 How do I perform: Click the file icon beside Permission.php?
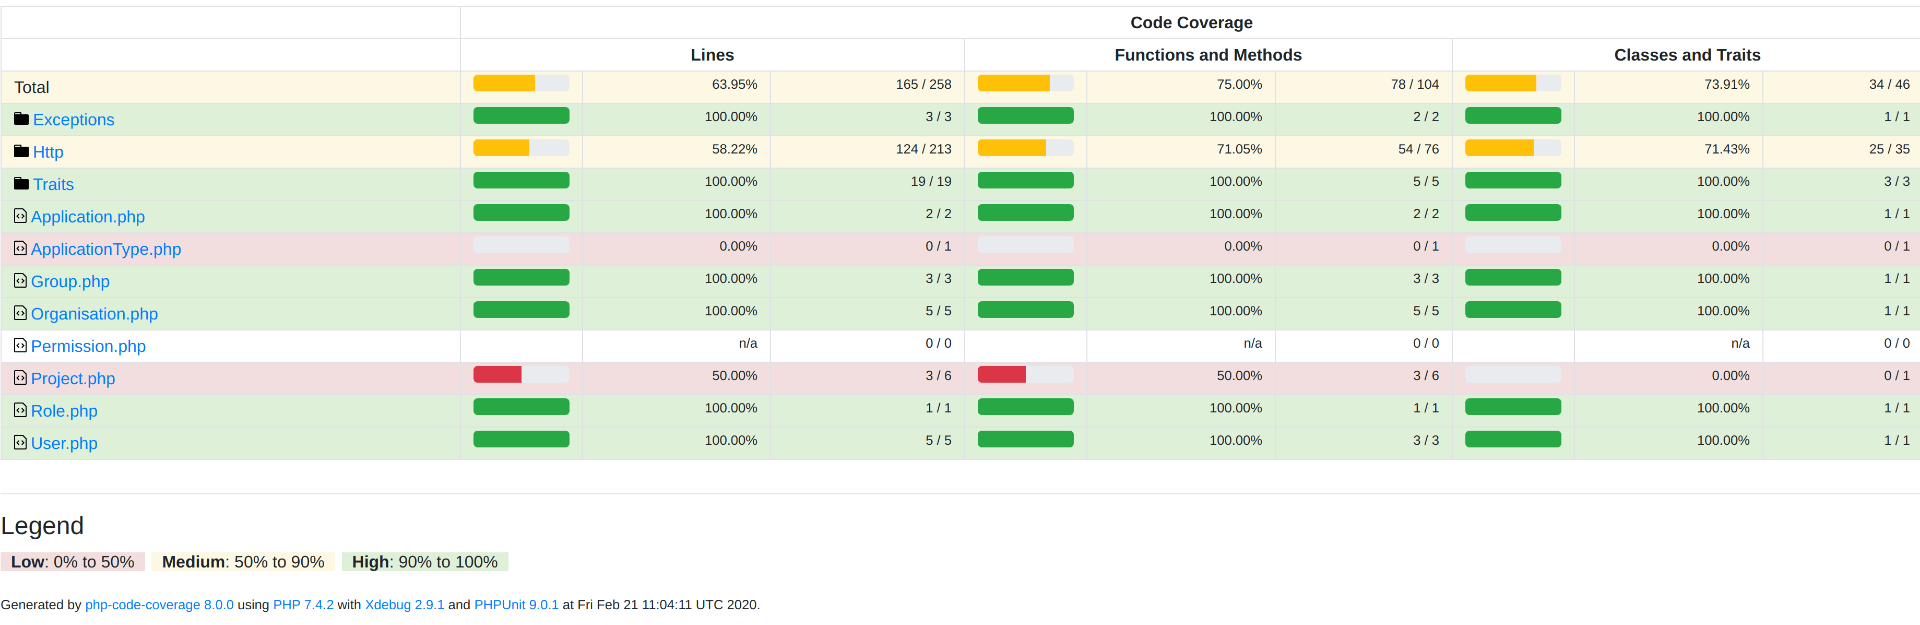[x=20, y=345]
